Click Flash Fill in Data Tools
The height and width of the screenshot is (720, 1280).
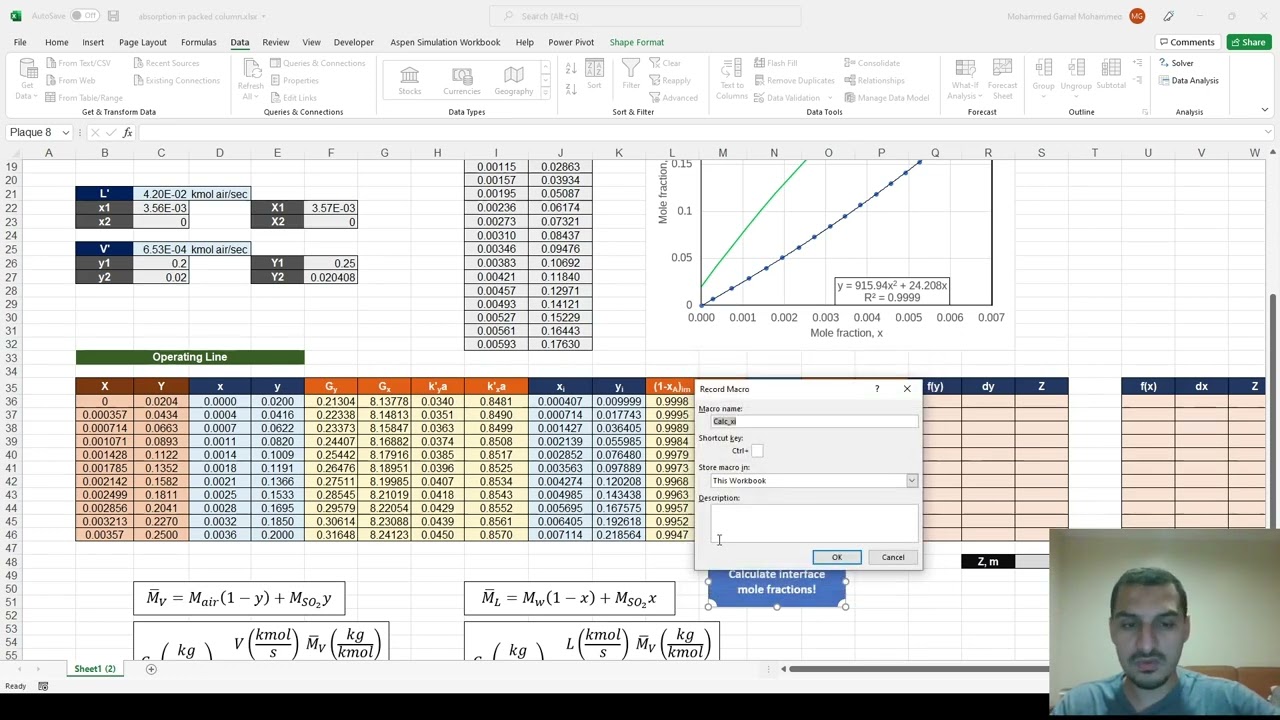click(775, 63)
